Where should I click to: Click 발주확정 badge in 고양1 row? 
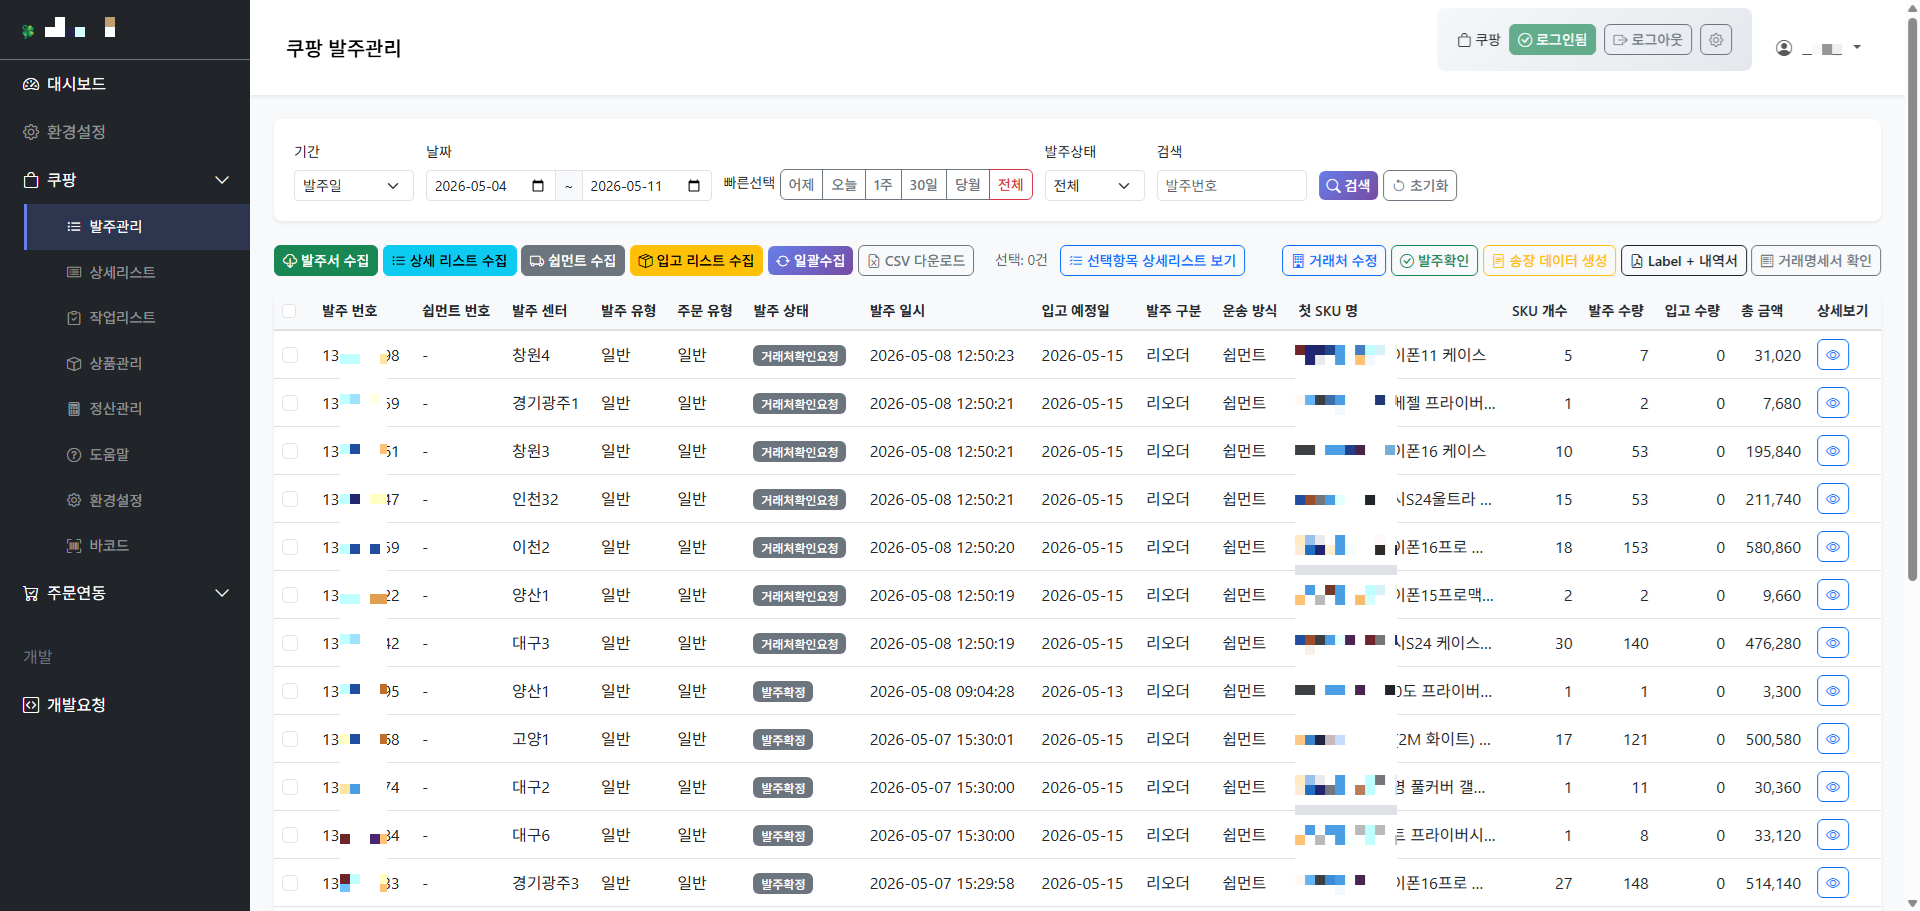[783, 740]
